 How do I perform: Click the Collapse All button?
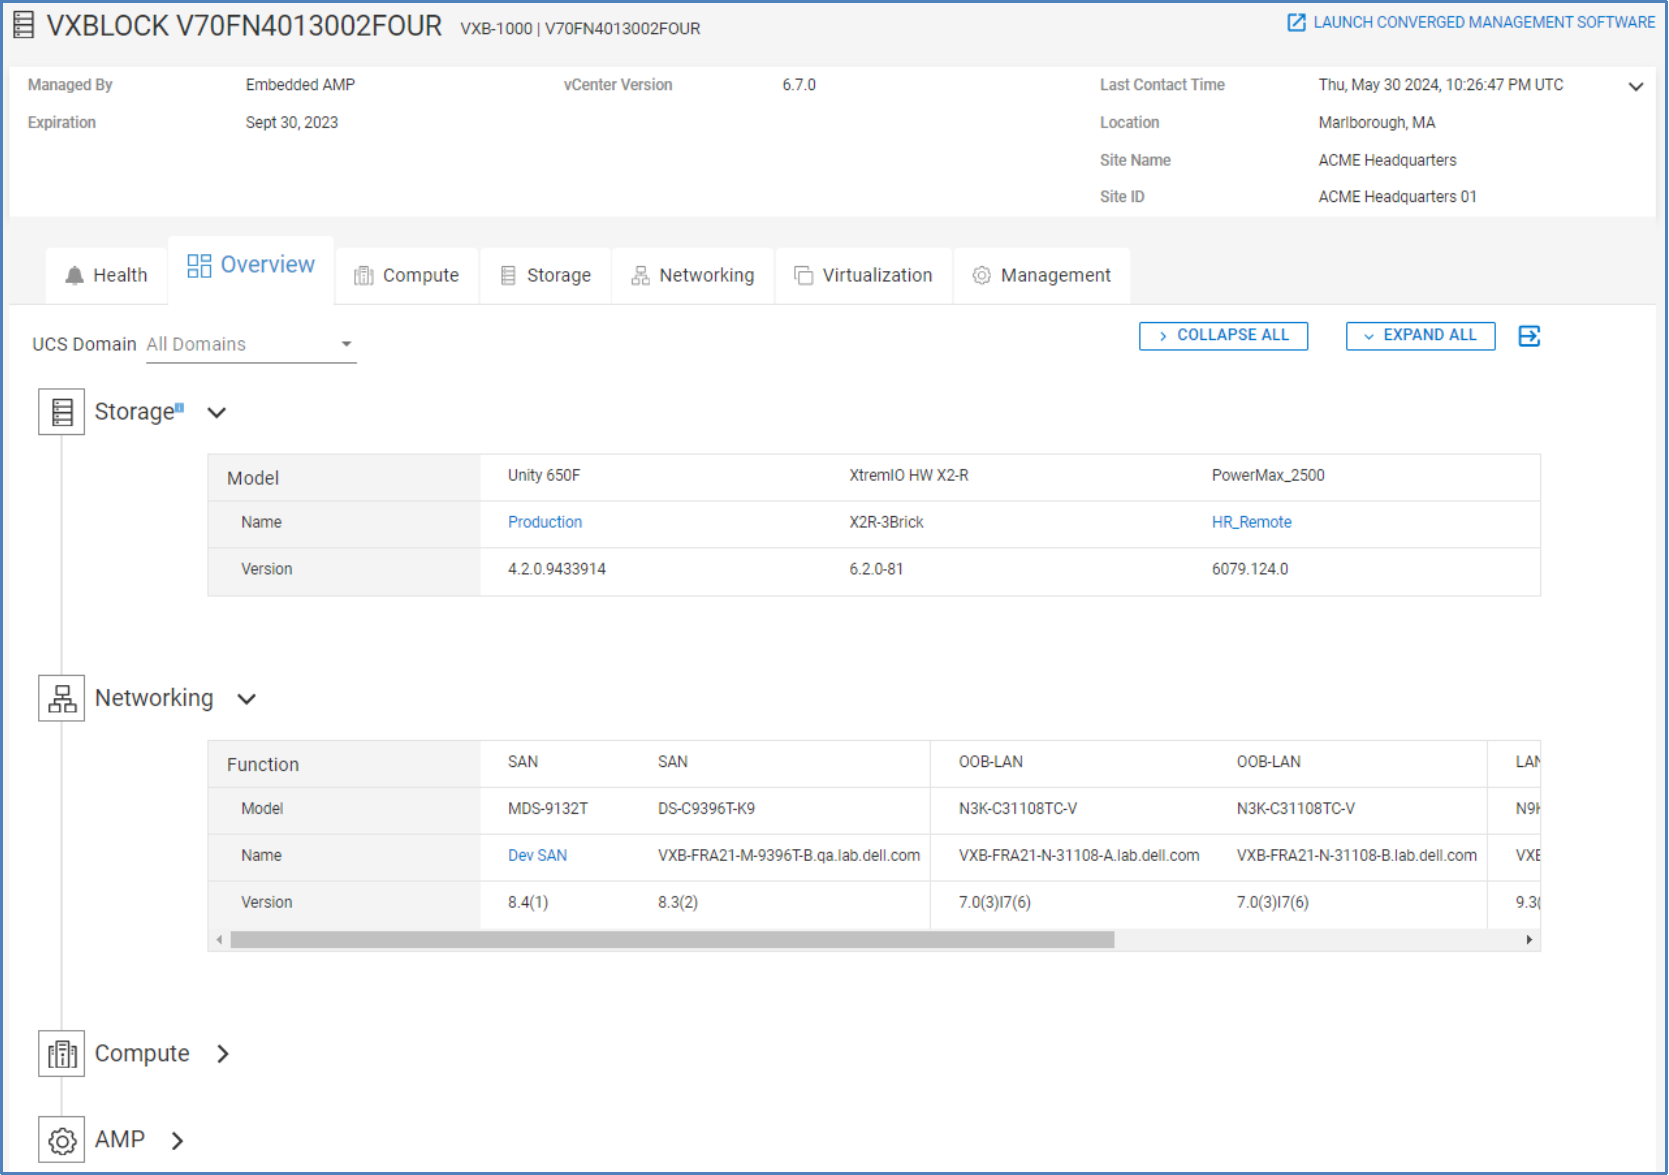(x=1223, y=336)
